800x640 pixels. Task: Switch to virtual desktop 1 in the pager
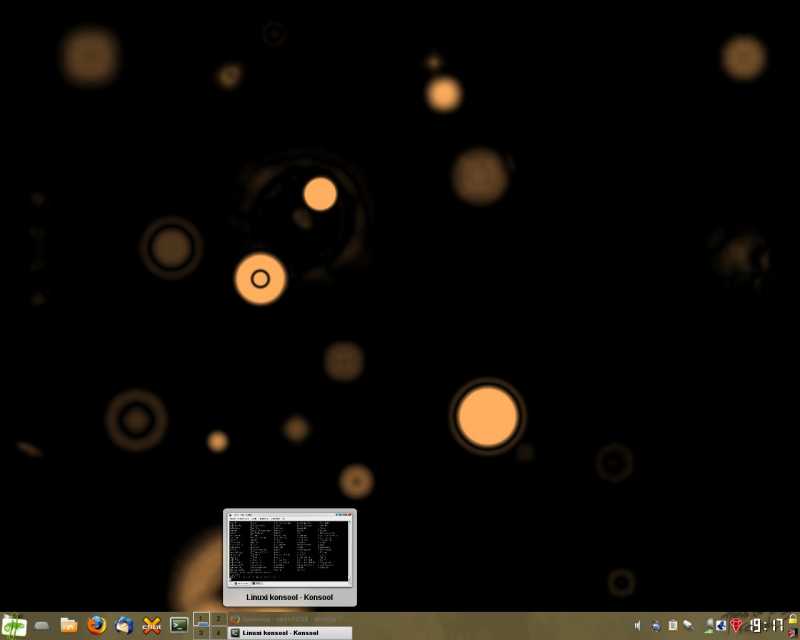click(202, 619)
